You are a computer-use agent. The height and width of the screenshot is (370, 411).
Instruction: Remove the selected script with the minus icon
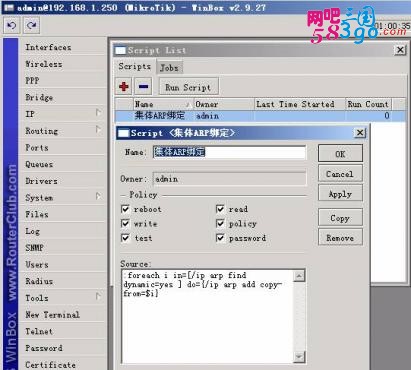pyautogui.click(x=144, y=87)
